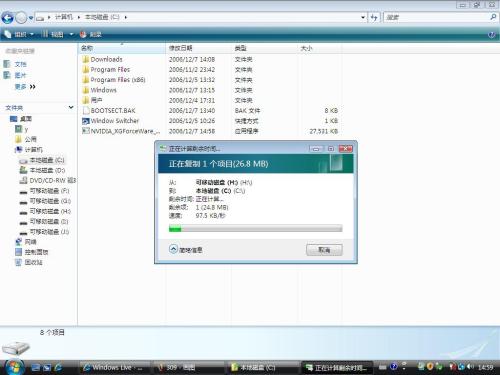Switch to 本地磁盘 (C:) taskbar button
The width and height of the screenshot is (500, 375).
tap(263, 367)
